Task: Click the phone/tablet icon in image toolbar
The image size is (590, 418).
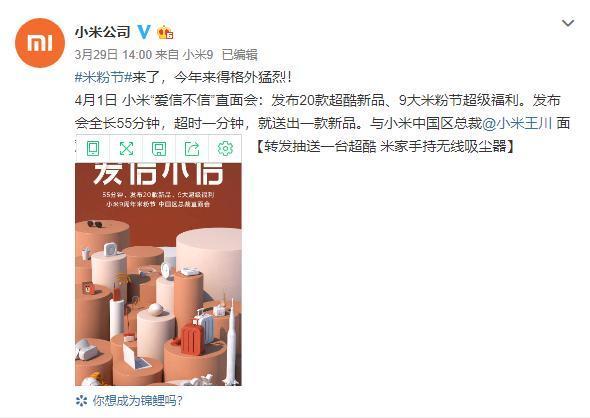Action: [93, 149]
